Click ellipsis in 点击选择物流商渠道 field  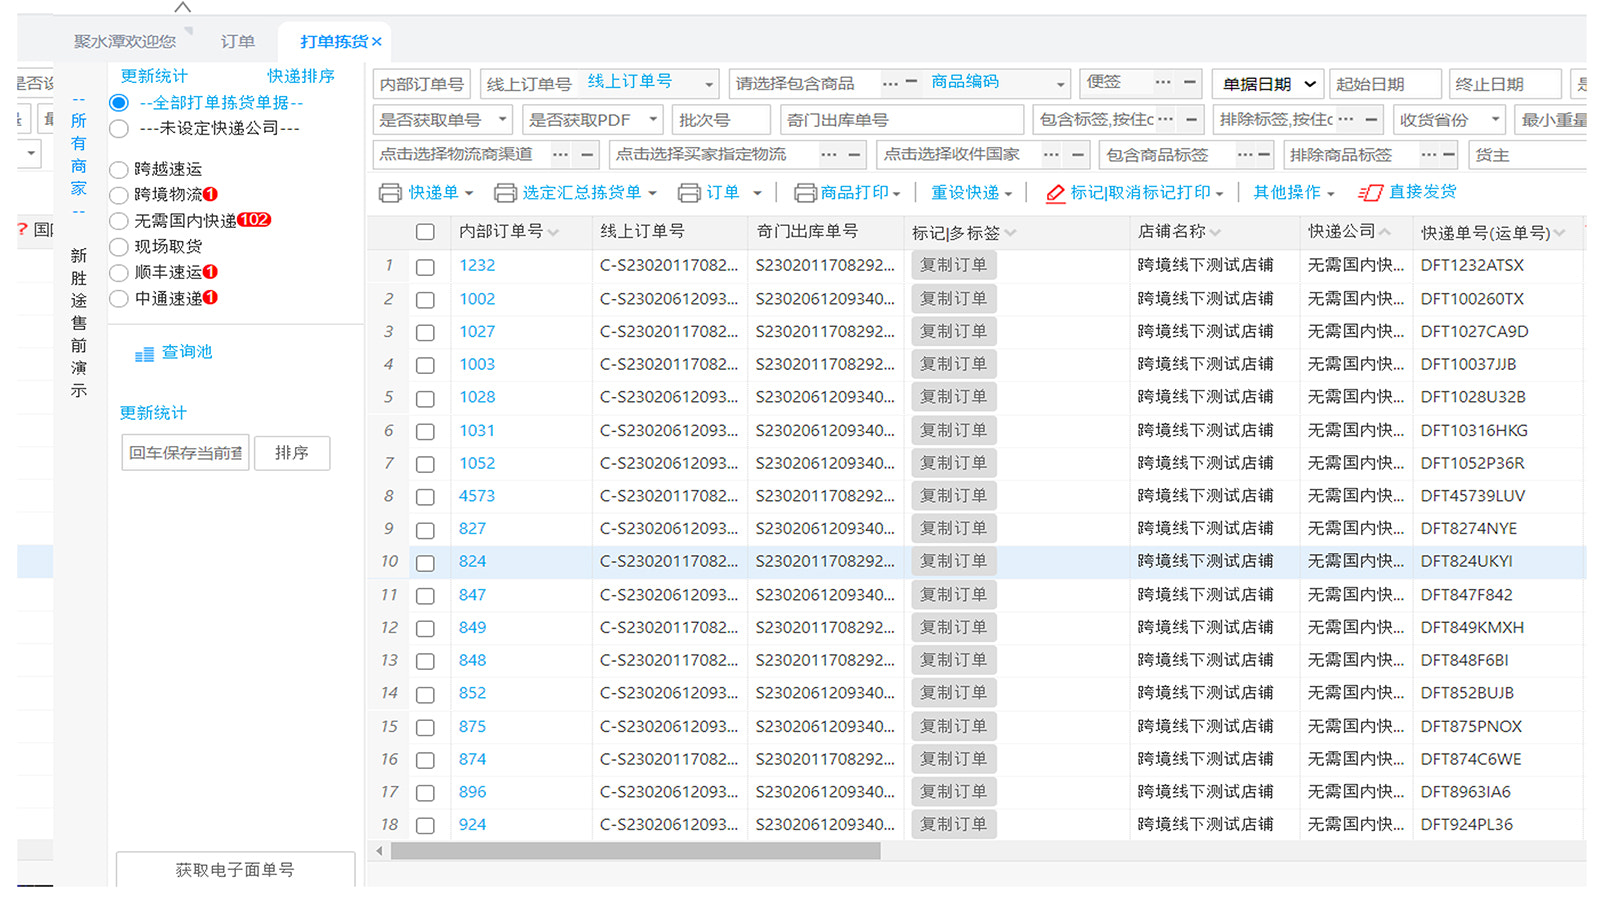coord(560,155)
